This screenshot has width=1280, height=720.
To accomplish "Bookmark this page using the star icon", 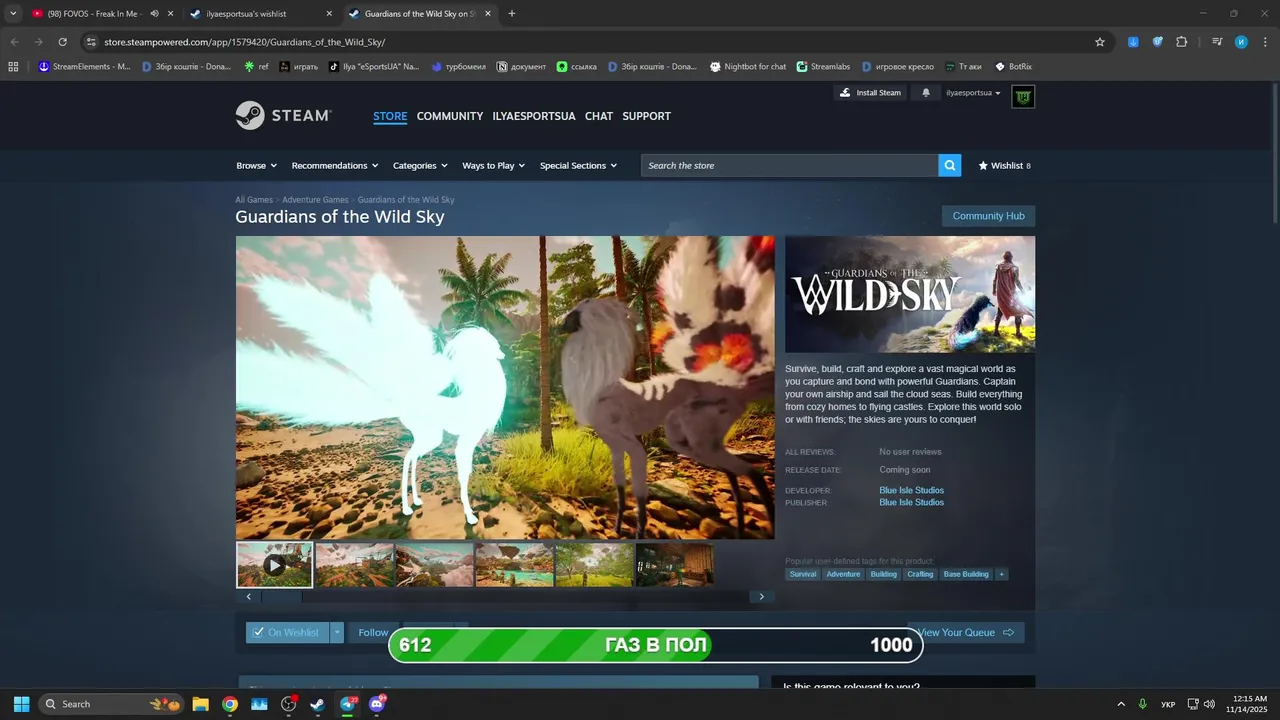I will (x=1100, y=42).
